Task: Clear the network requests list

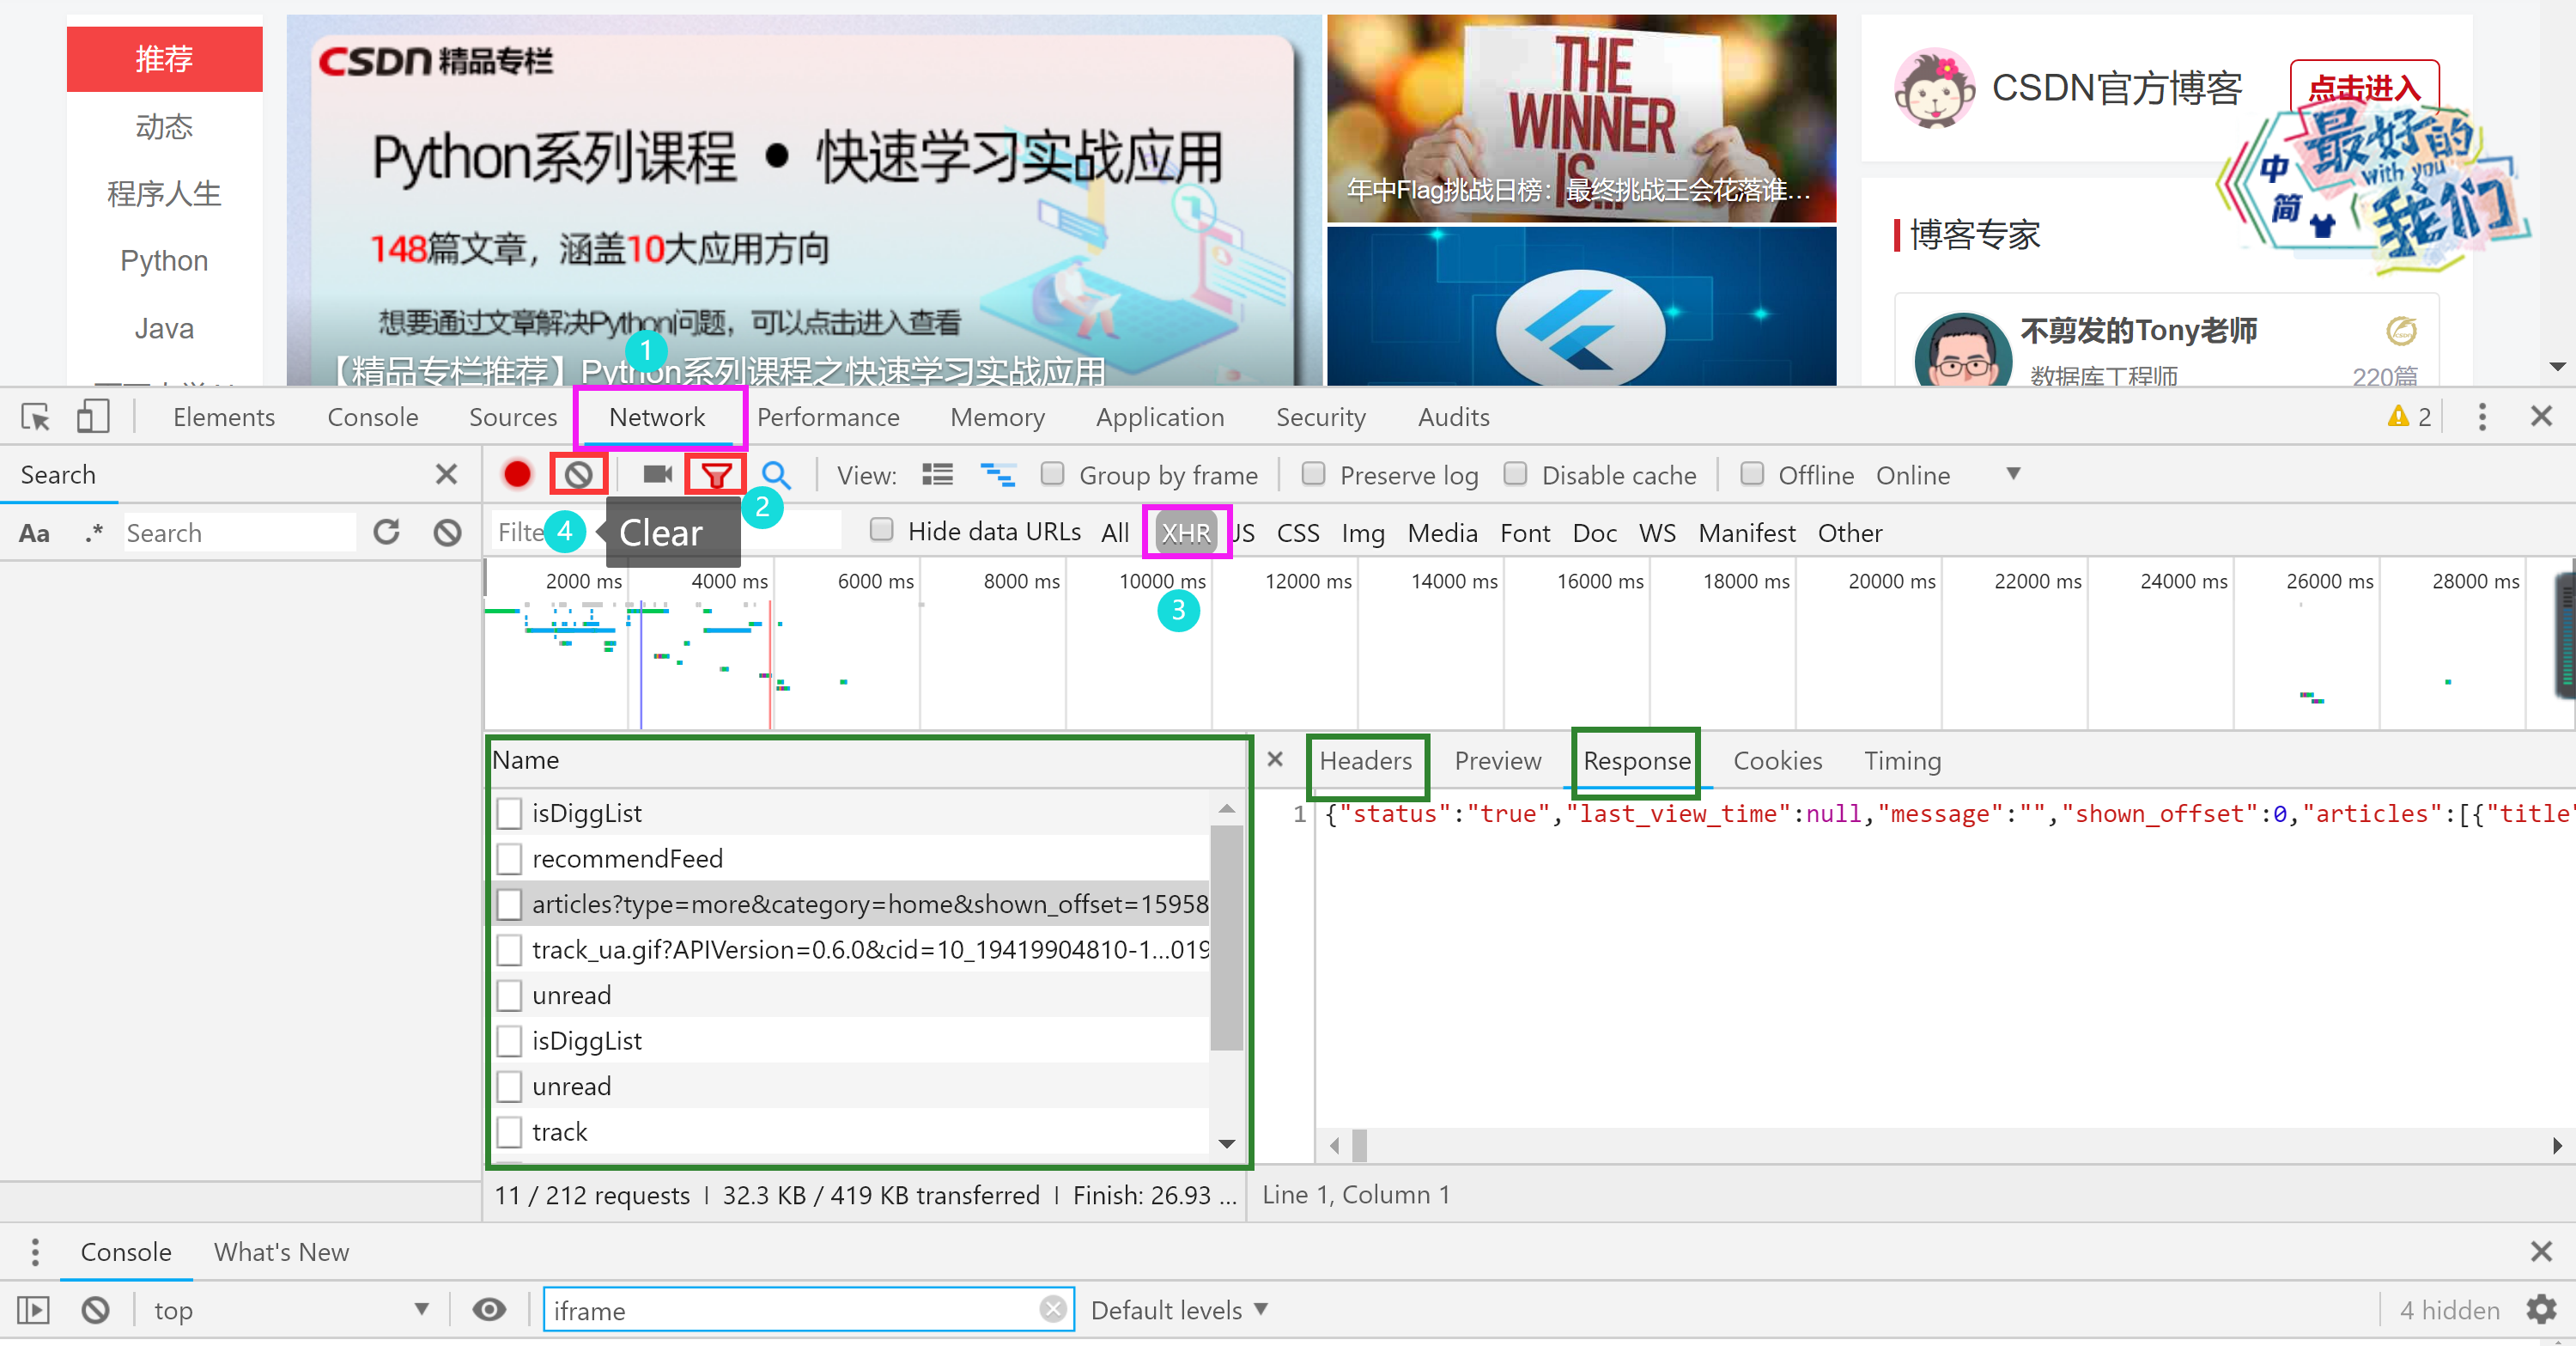Action: (x=579, y=474)
